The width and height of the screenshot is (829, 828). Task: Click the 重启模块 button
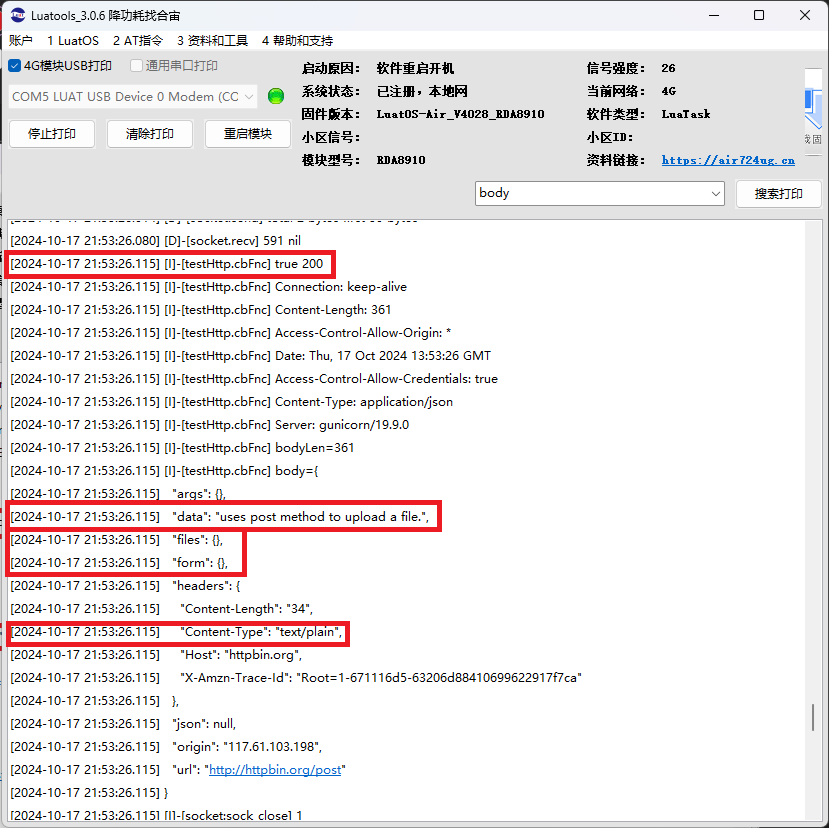pyautogui.click(x=247, y=134)
